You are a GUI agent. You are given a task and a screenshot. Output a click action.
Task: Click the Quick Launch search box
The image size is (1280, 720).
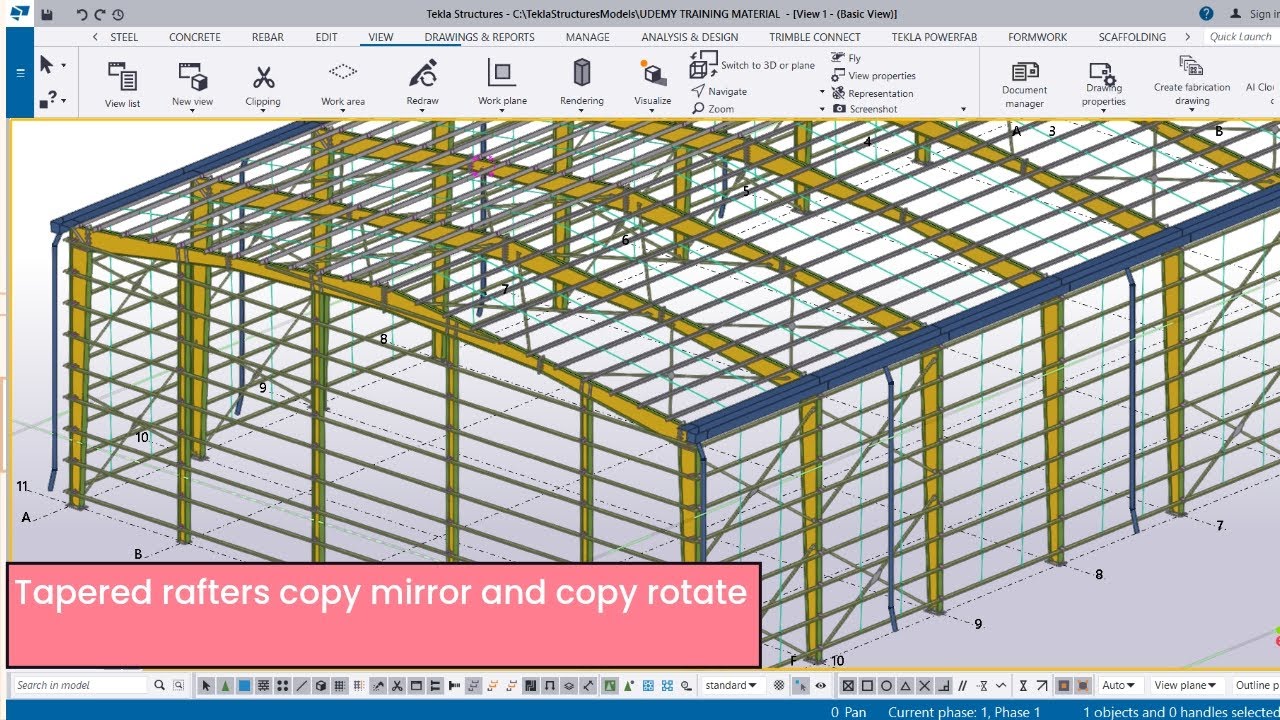(x=1240, y=37)
